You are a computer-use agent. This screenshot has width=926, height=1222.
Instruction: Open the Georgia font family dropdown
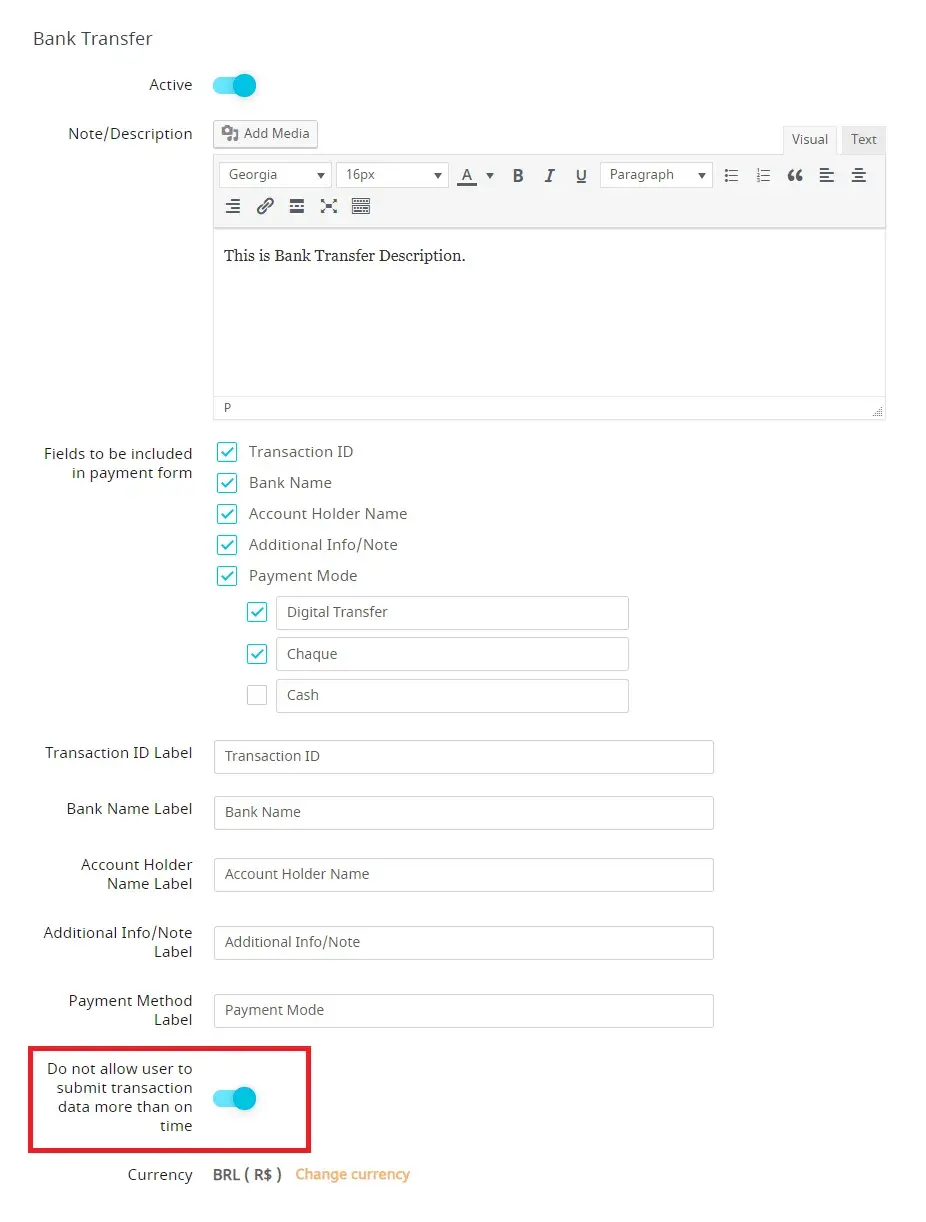pos(275,175)
